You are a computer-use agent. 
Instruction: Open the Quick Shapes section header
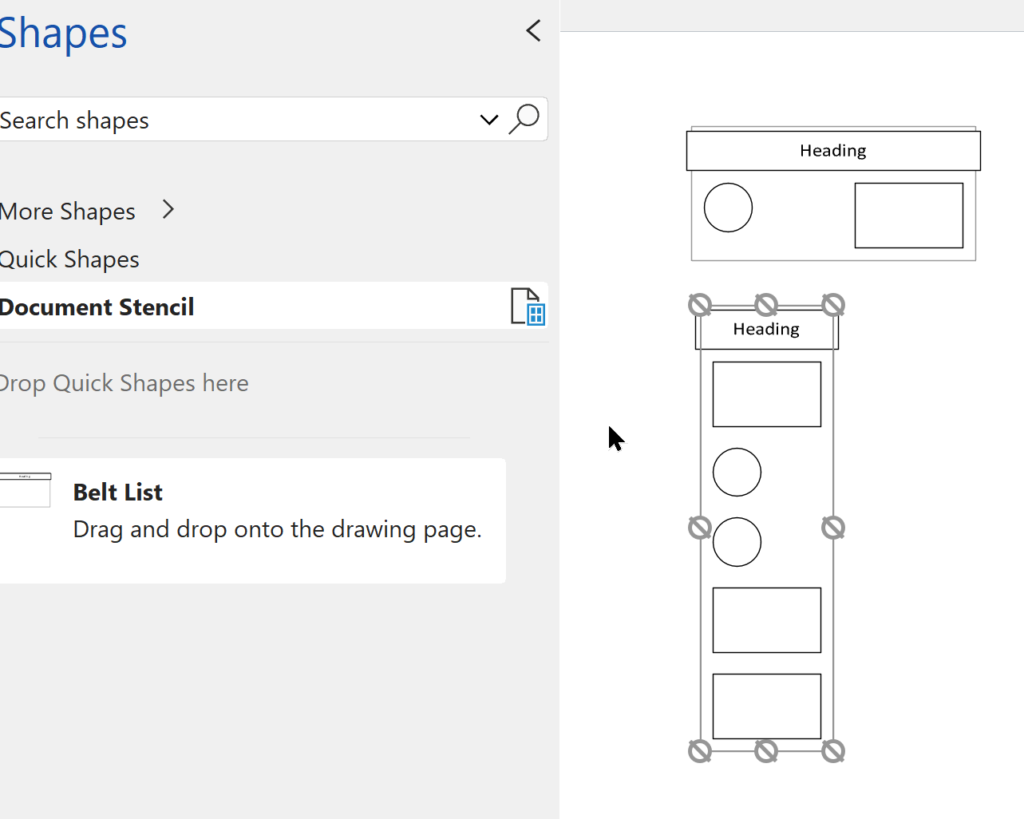point(70,259)
